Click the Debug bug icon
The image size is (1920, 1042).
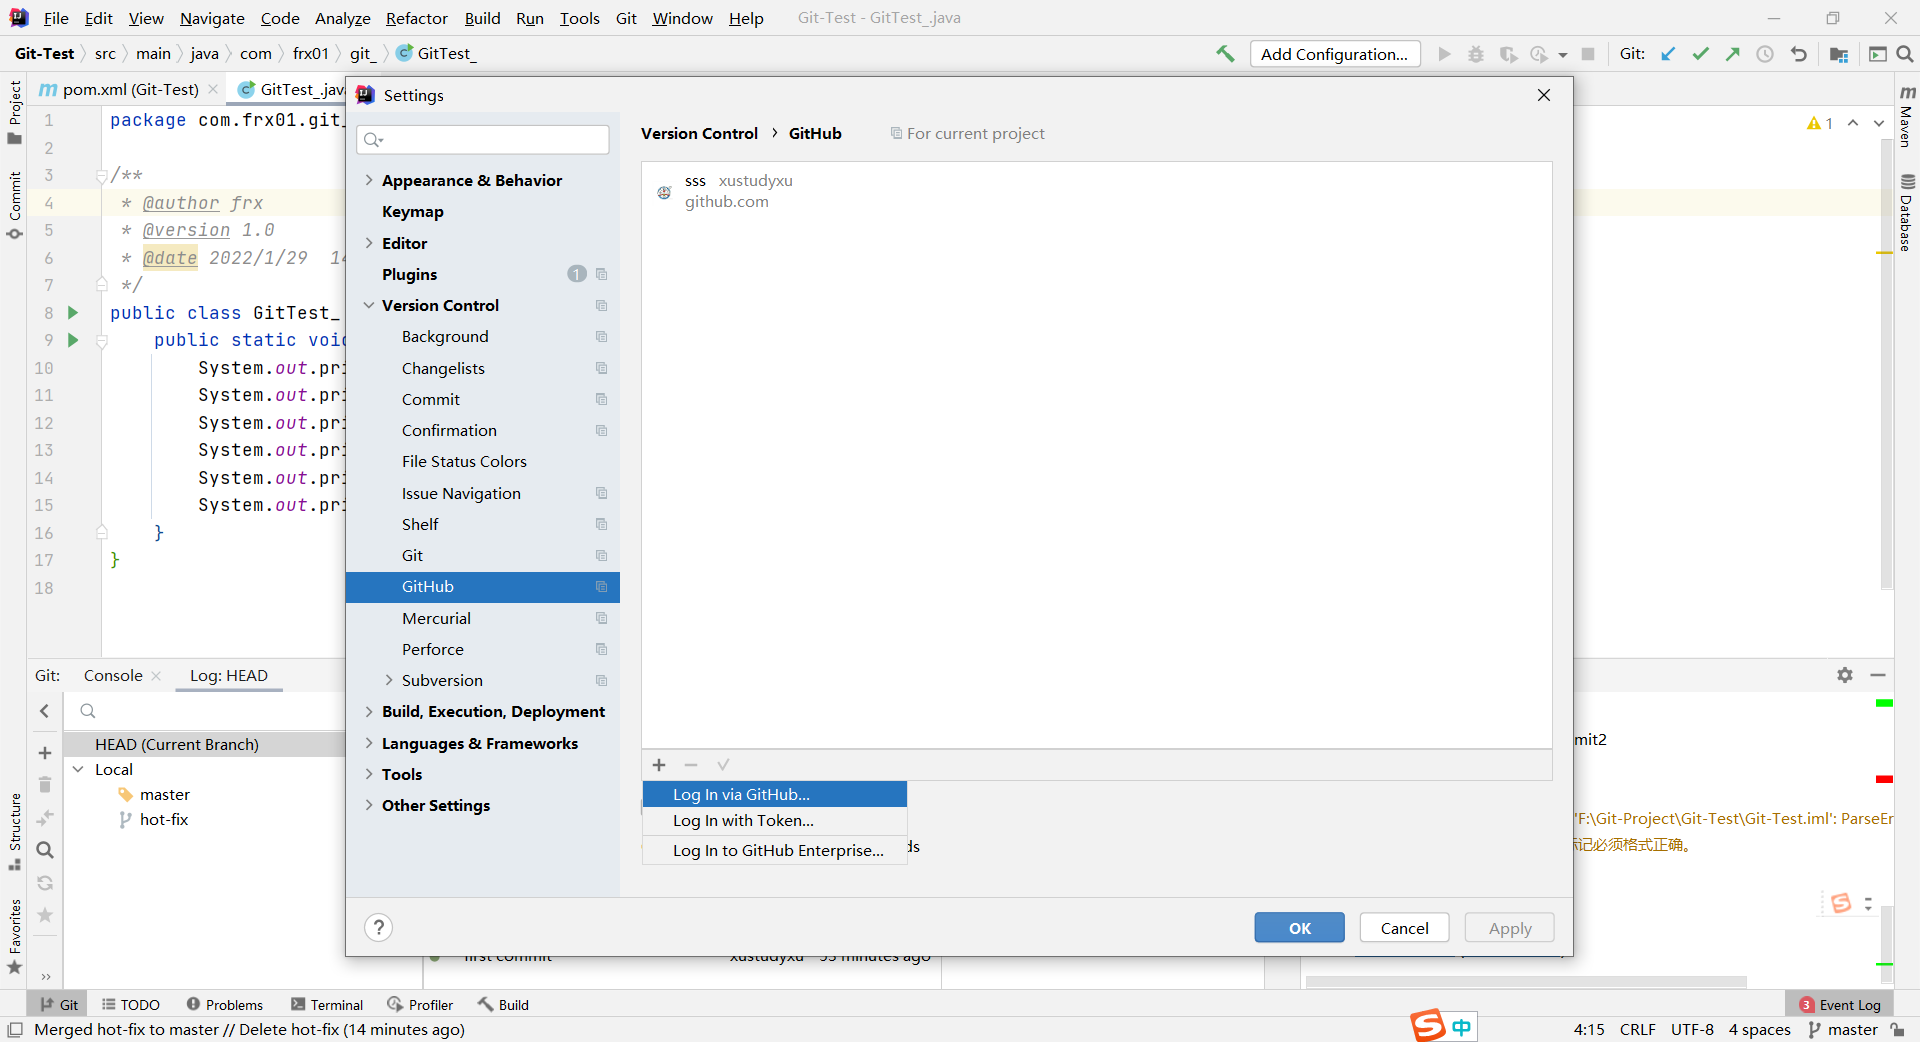click(1476, 54)
